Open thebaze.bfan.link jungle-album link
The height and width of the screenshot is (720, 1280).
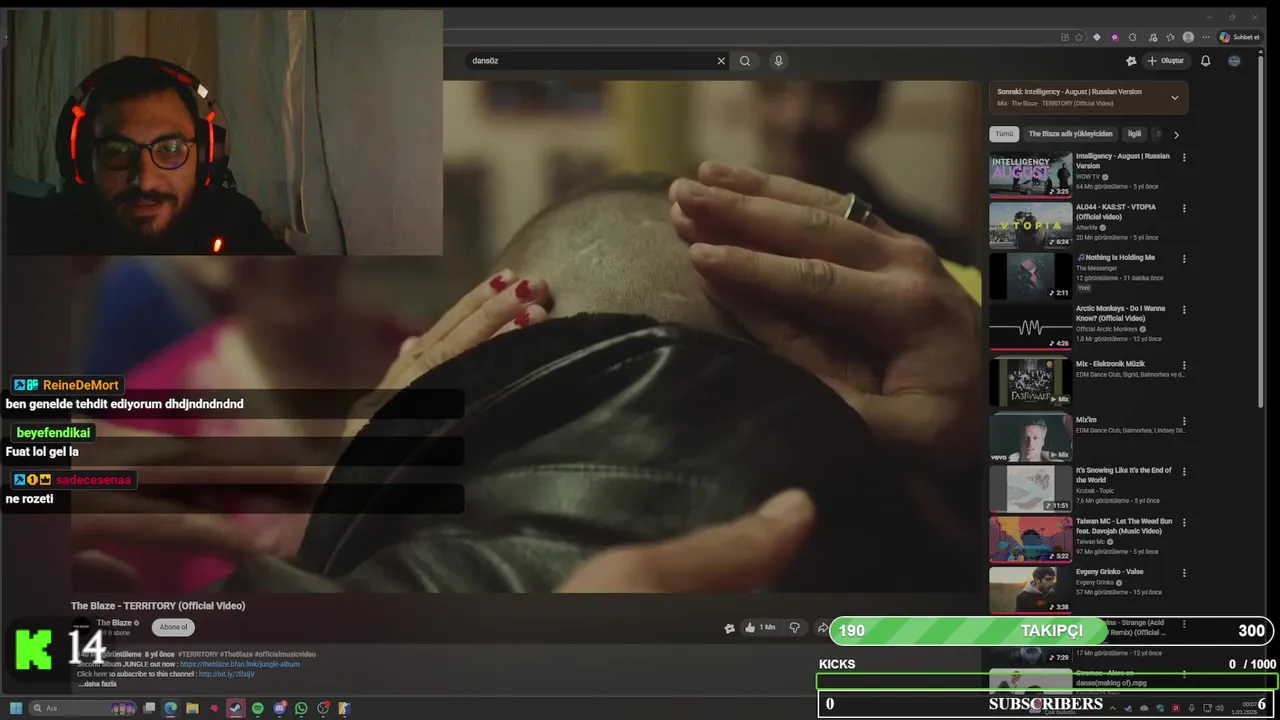240,664
